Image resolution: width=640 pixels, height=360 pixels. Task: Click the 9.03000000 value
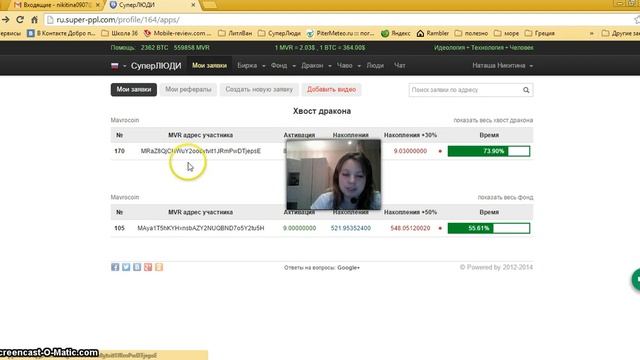pos(410,151)
